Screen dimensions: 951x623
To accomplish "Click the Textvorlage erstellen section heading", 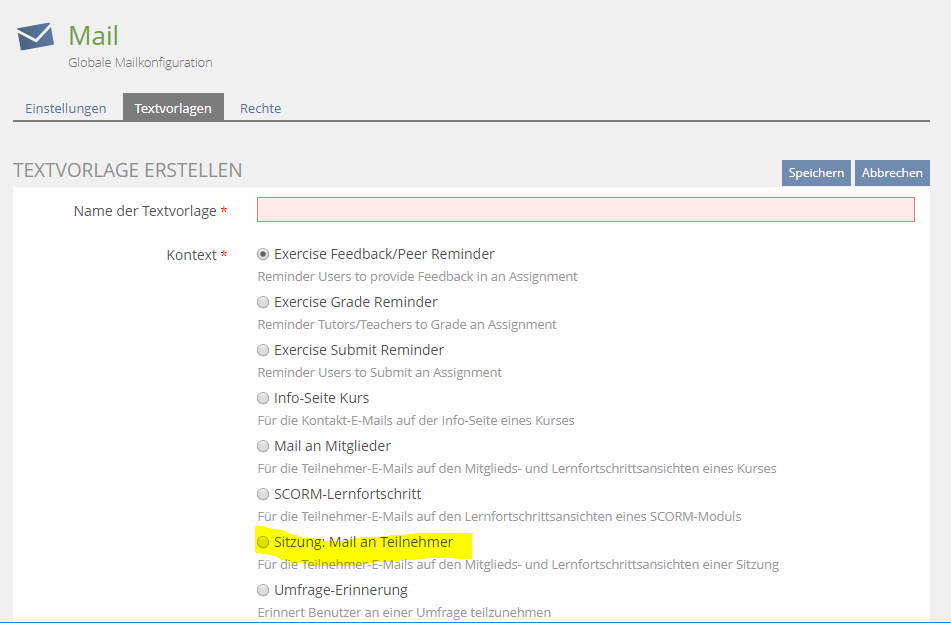I will pyautogui.click(x=128, y=171).
